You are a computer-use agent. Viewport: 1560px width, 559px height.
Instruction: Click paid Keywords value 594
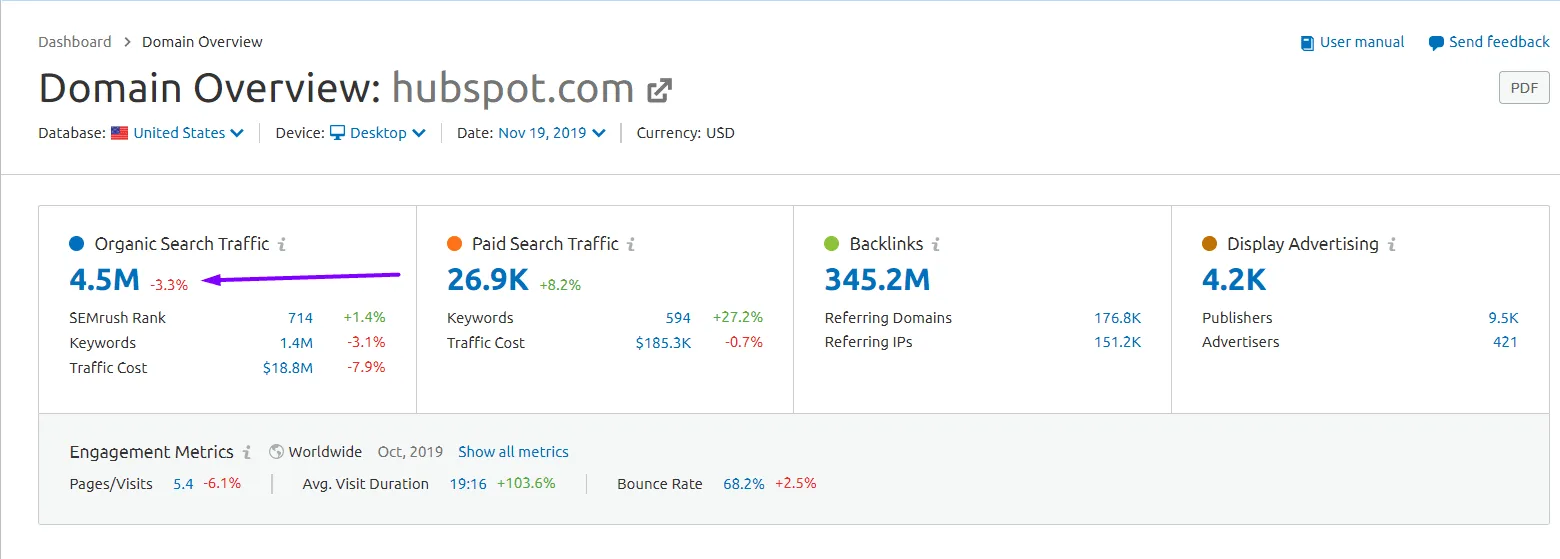tap(678, 318)
